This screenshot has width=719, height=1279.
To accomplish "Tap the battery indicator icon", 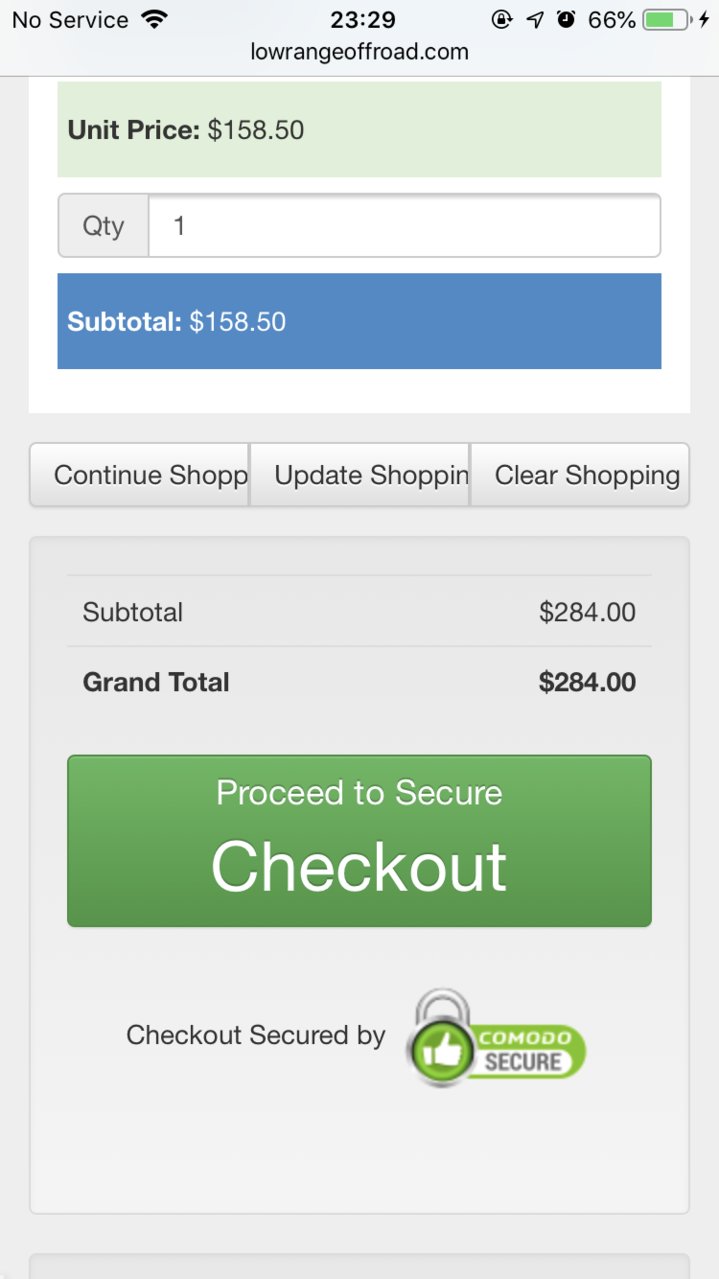I will coord(665,19).
